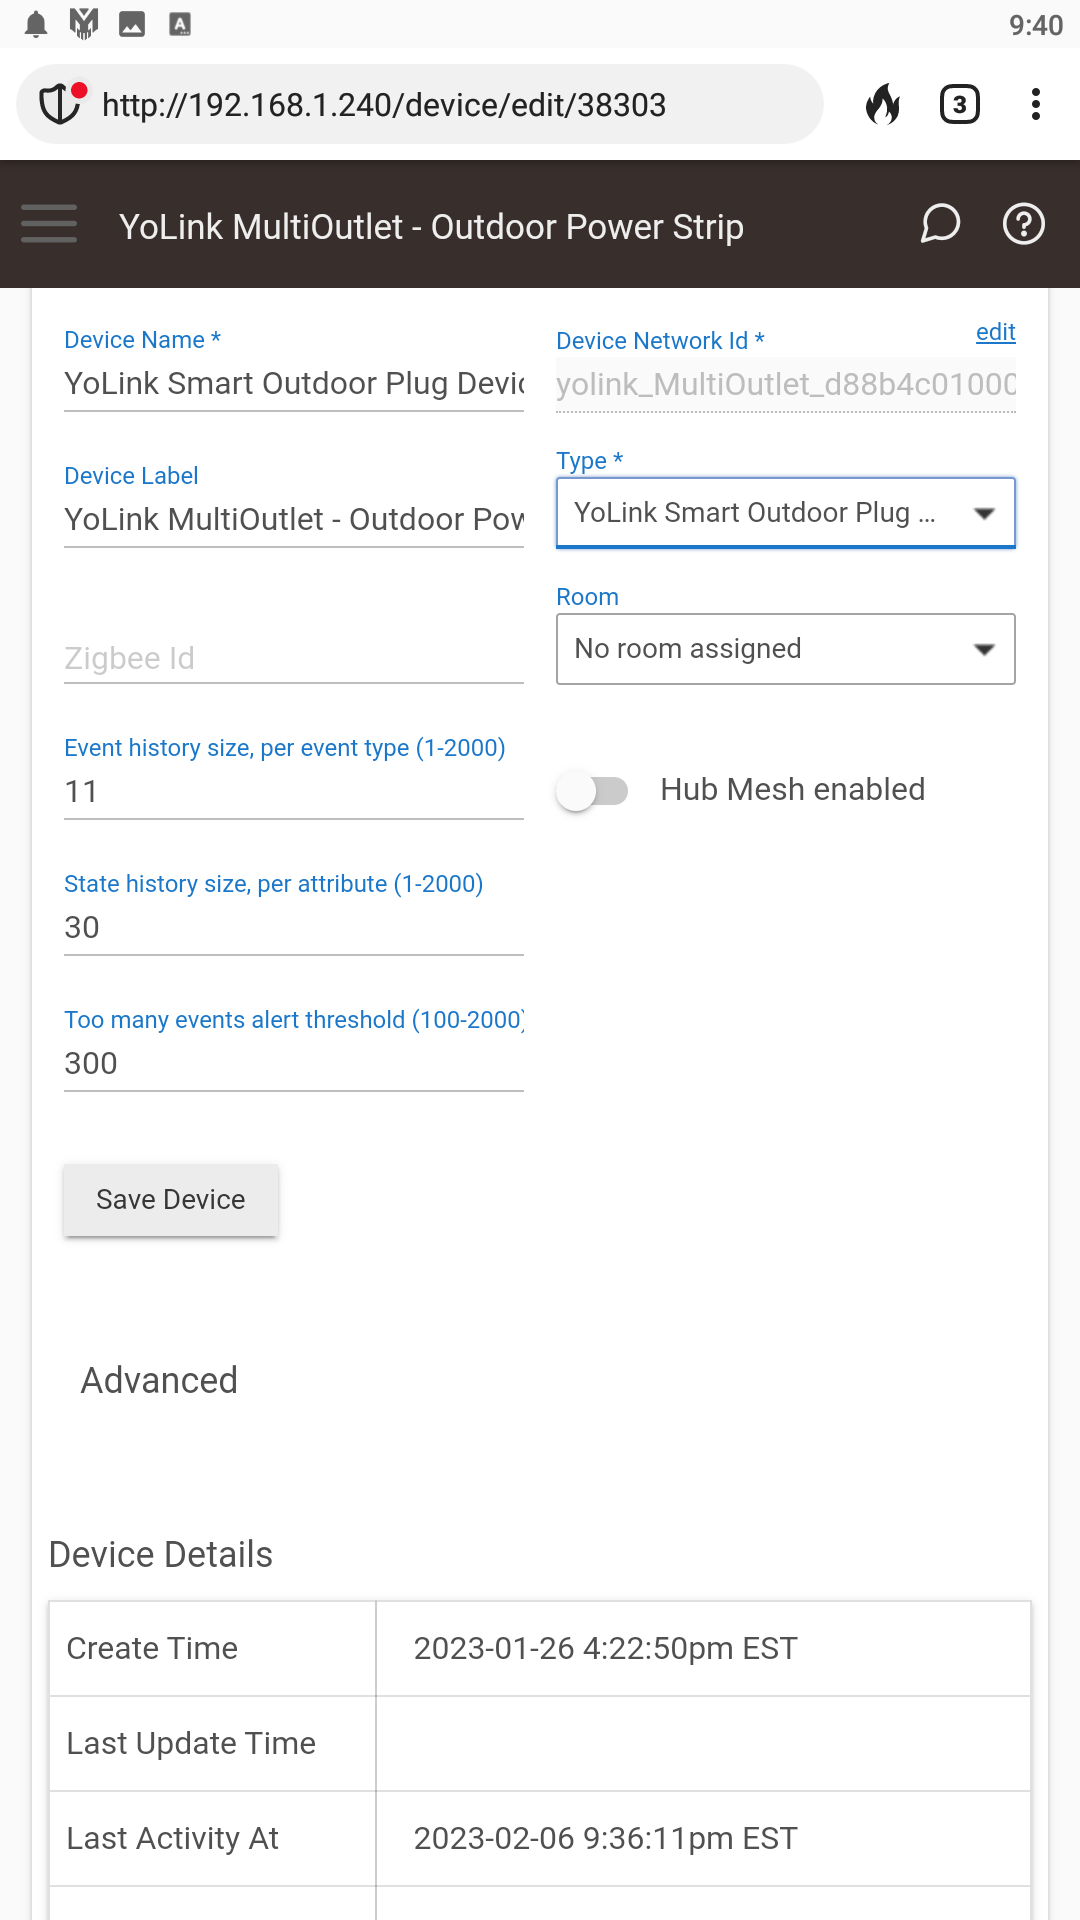Open the help question mark icon

tap(1024, 224)
